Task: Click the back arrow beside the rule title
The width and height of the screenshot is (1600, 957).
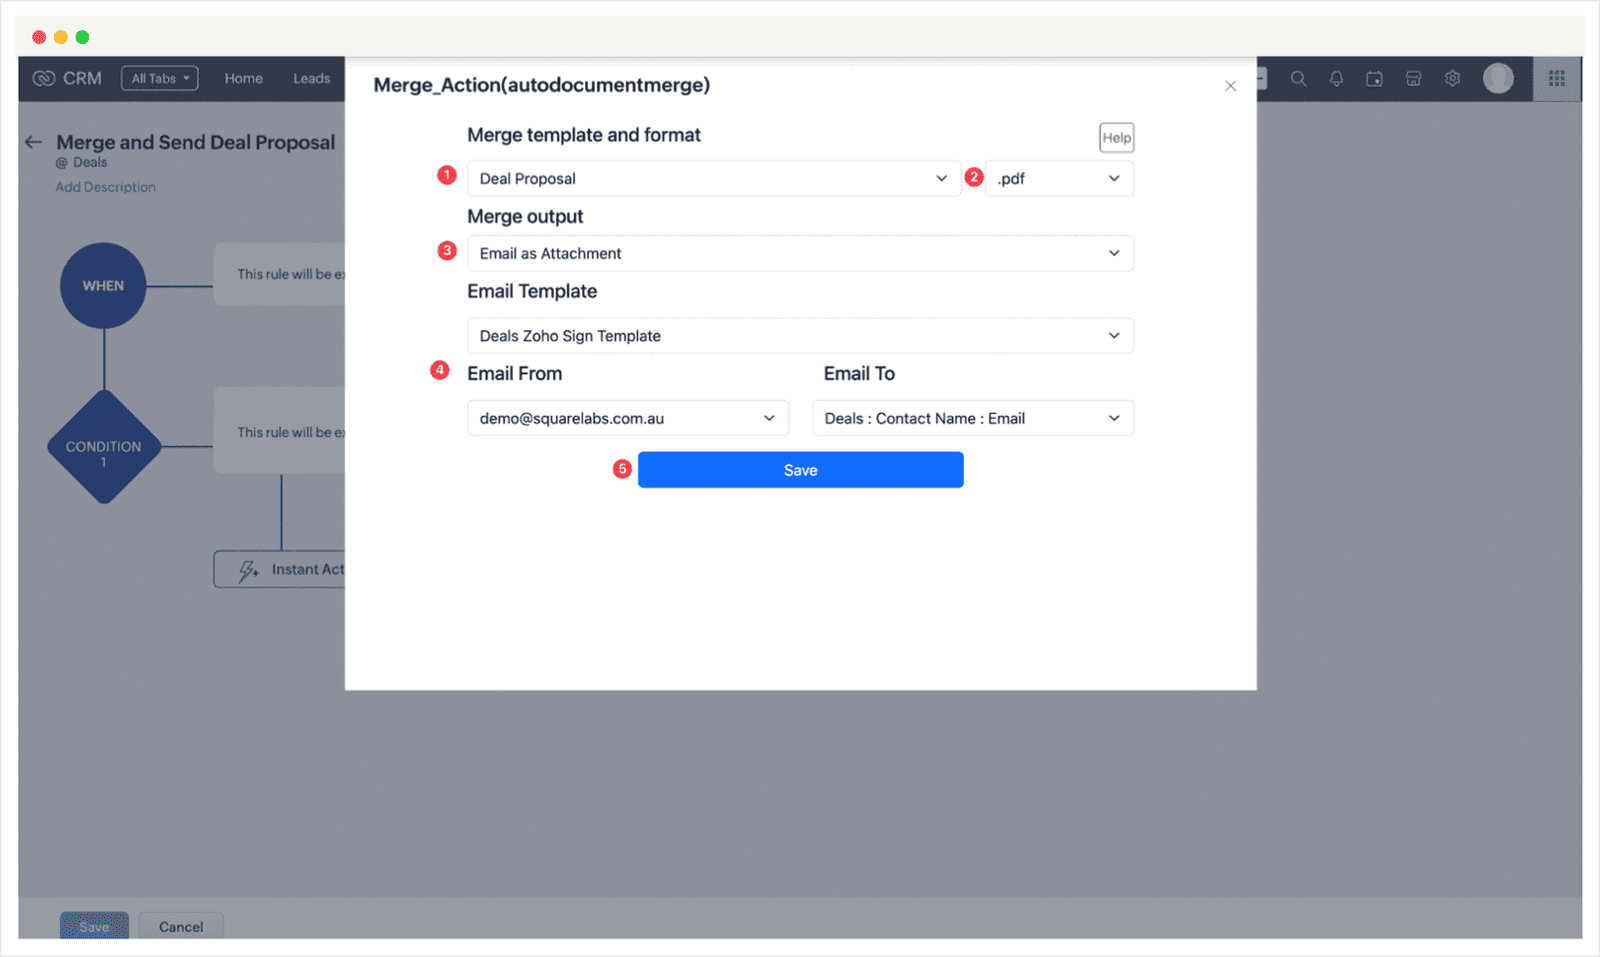Action: [34, 142]
